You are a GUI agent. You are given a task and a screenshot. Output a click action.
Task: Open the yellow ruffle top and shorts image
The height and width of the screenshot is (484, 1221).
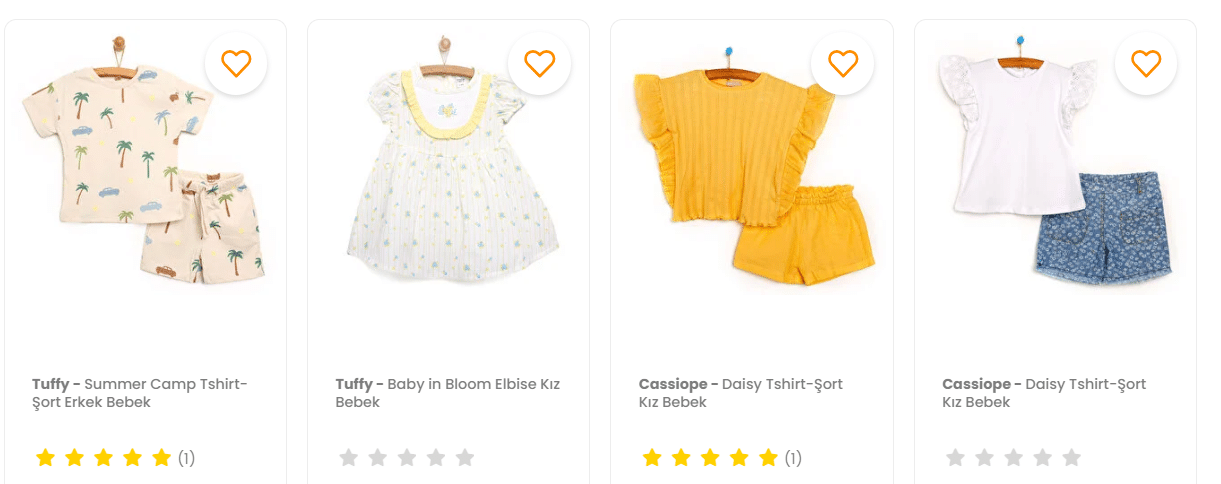[752, 160]
